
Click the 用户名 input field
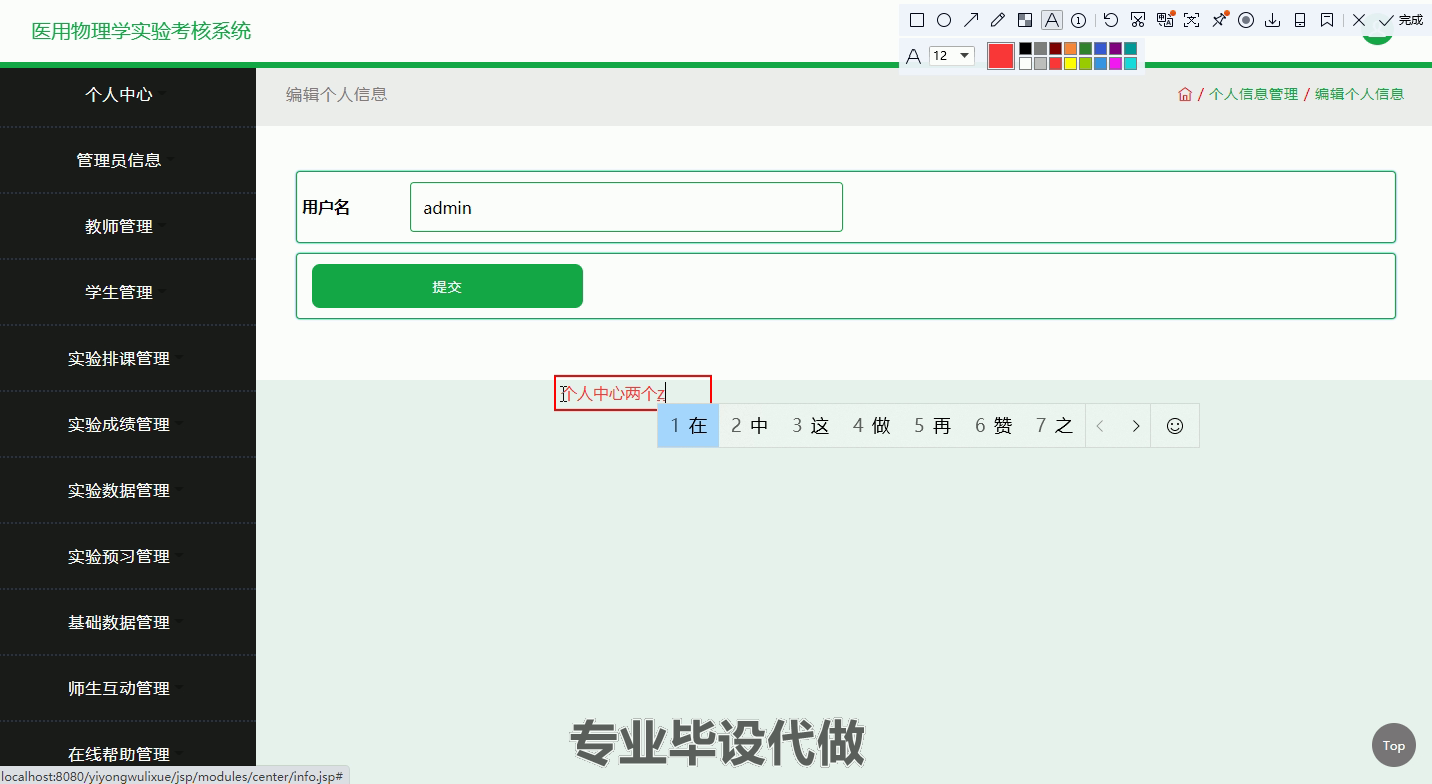(x=626, y=207)
